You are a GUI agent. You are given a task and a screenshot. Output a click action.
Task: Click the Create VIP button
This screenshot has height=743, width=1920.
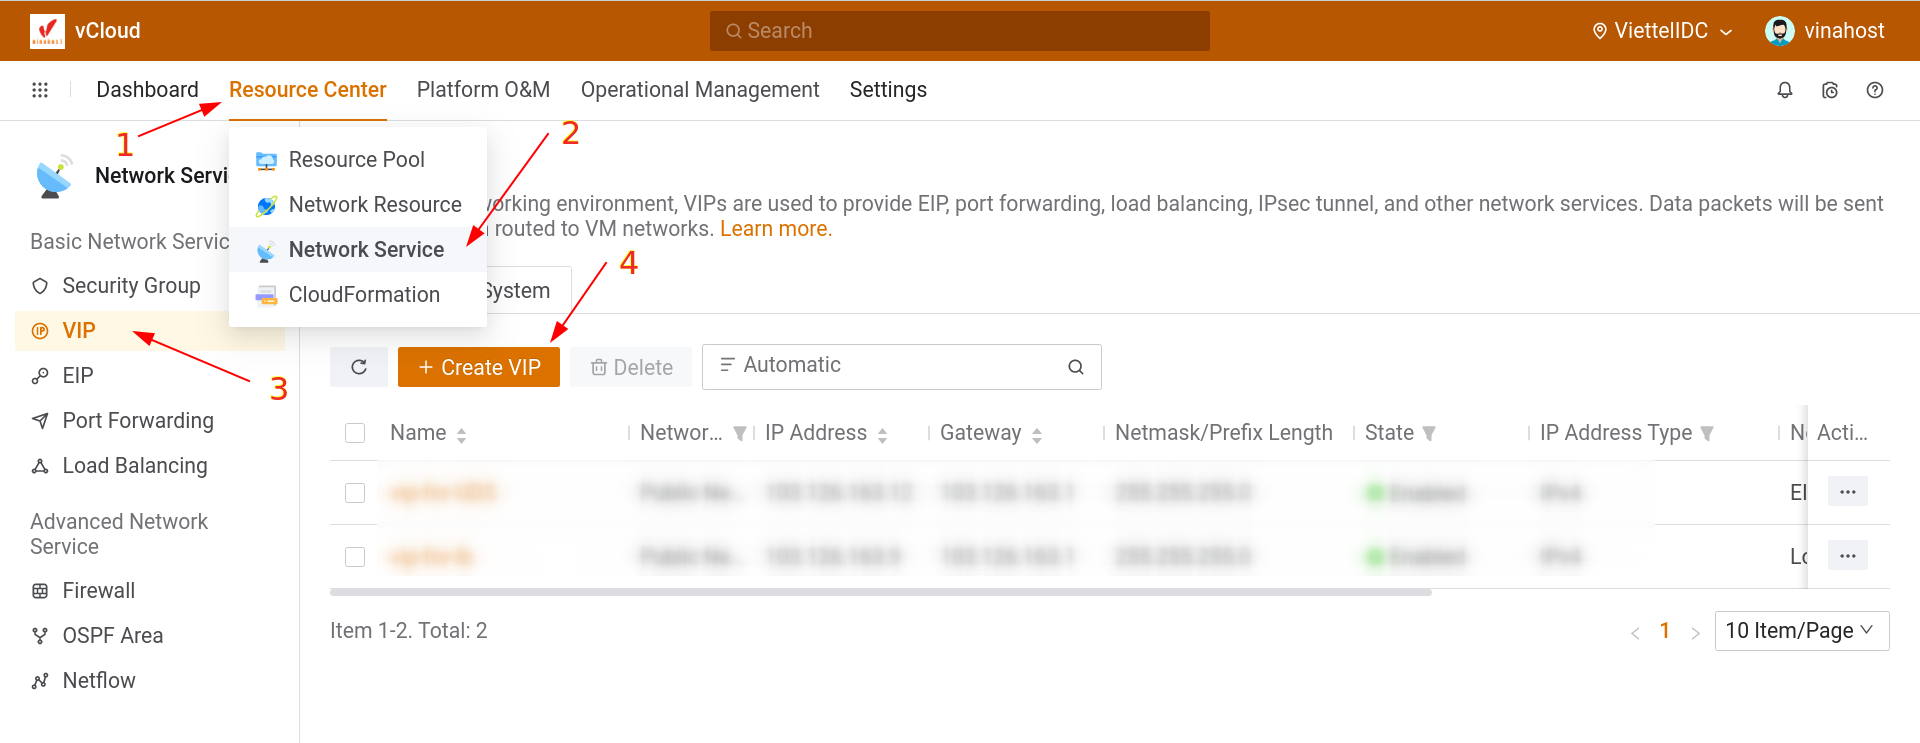[x=479, y=367]
